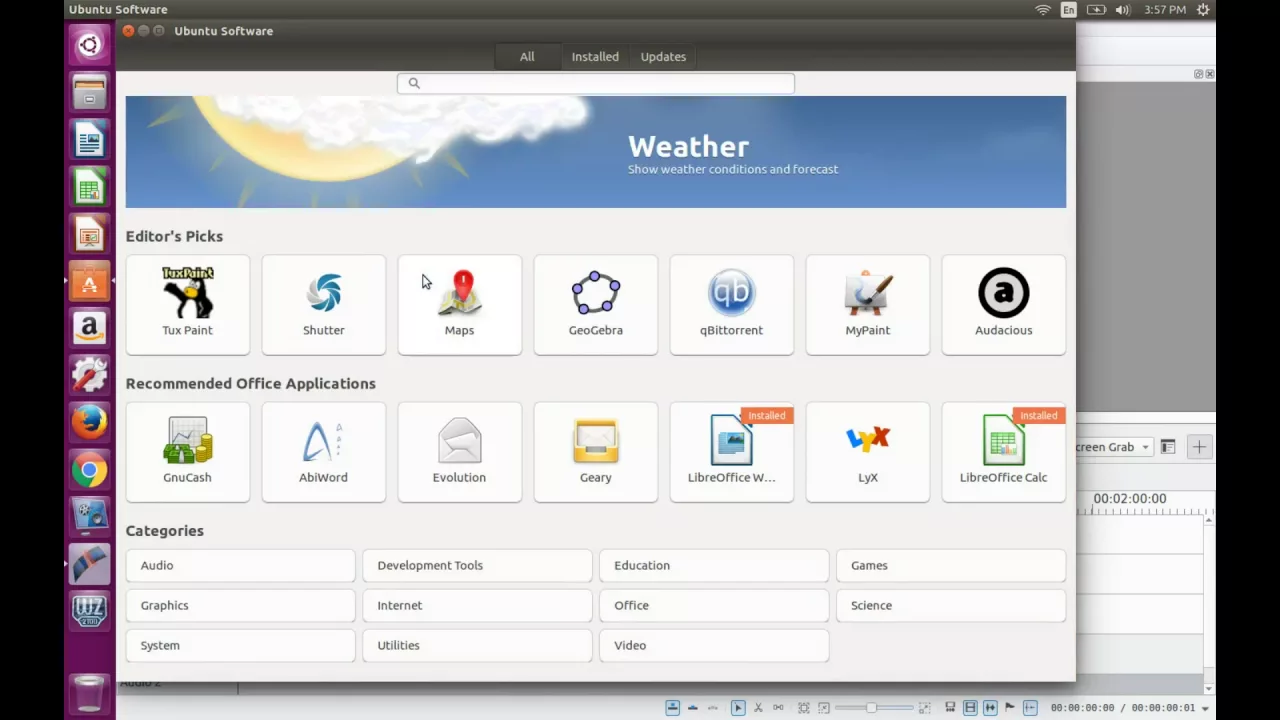
Task: Open the Tux Paint app tile
Action: coord(187,305)
